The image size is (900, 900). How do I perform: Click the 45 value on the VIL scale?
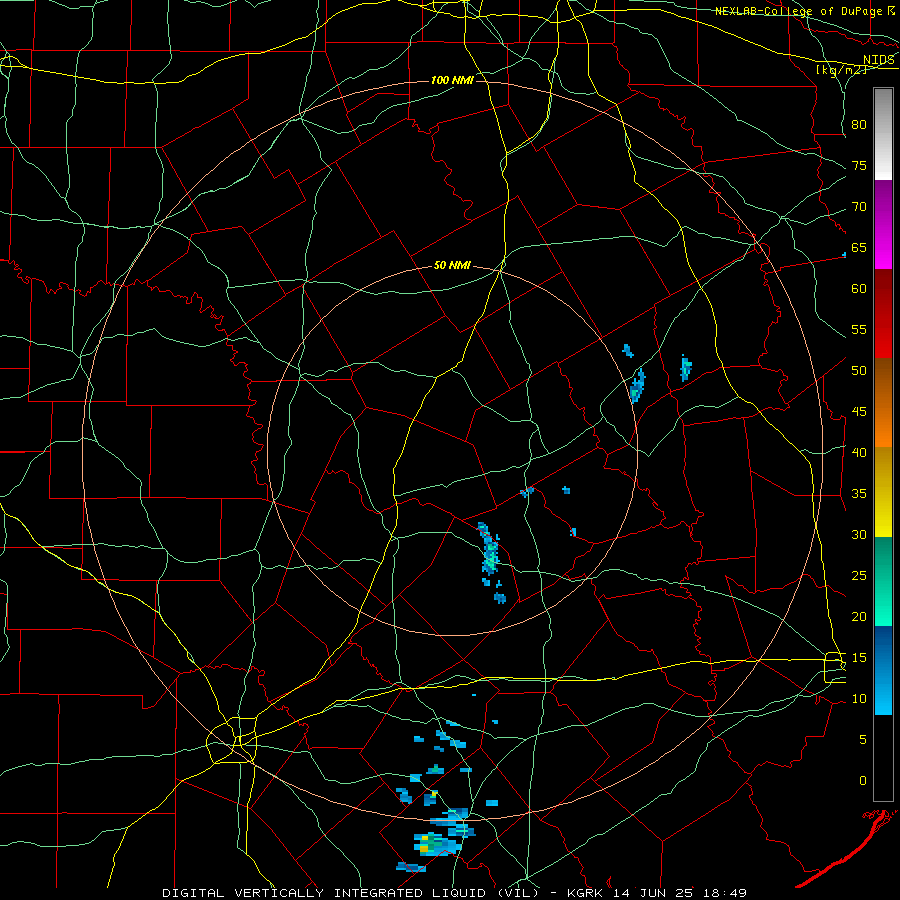859,412
